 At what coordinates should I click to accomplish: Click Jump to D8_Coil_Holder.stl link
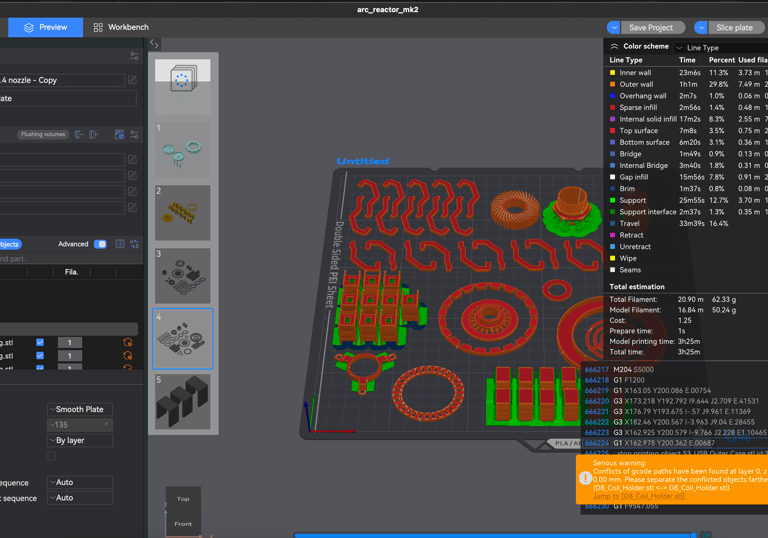(639, 496)
